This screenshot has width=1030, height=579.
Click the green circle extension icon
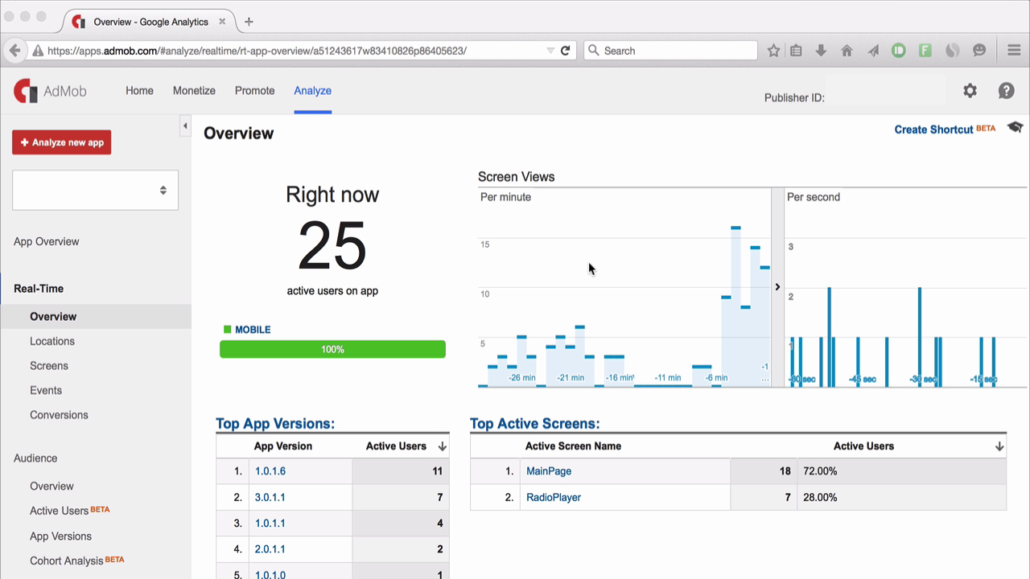pyautogui.click(x=899, y=51)
